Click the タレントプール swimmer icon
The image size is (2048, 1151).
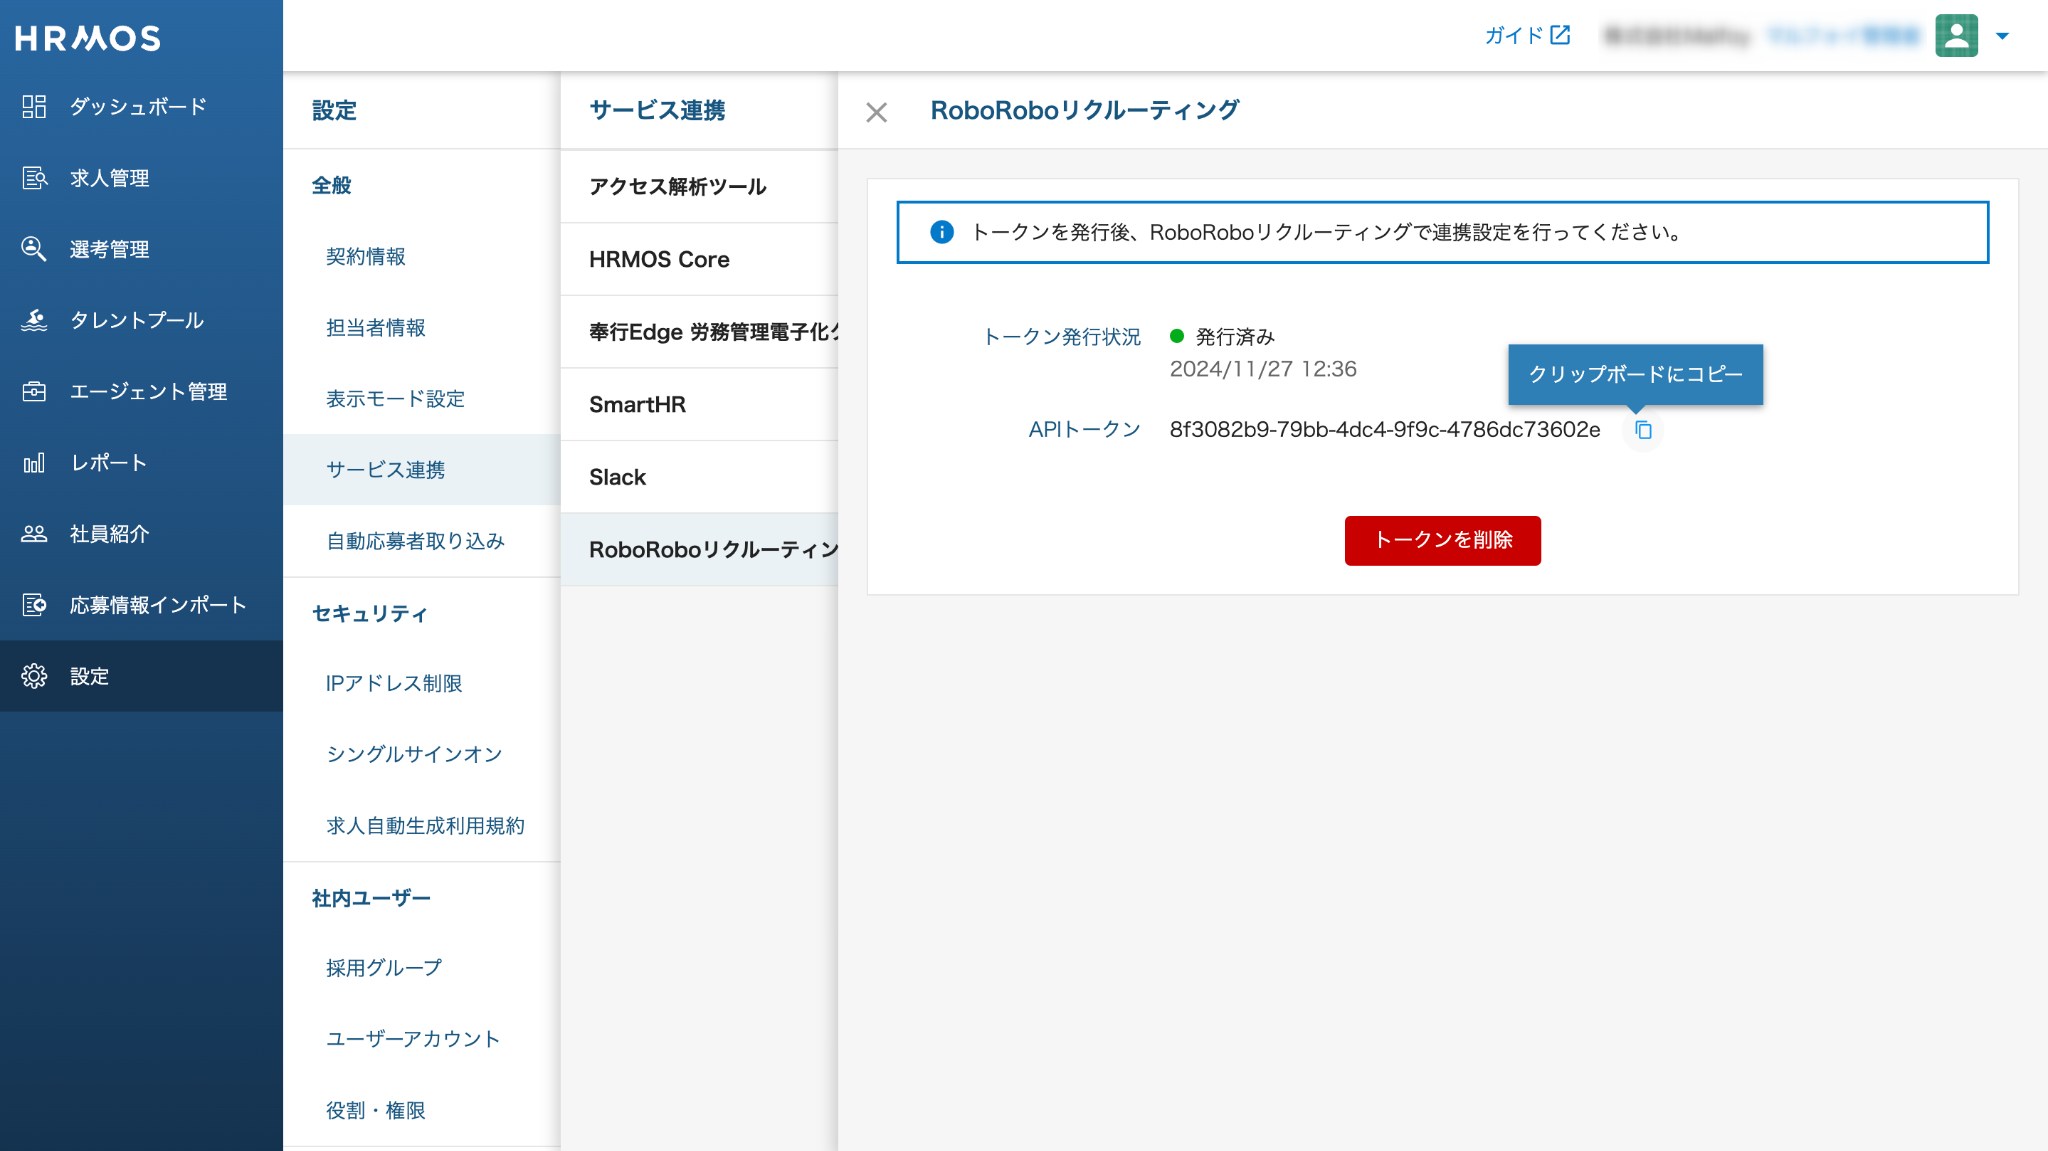pyautogui.click(x=34, y=320)
